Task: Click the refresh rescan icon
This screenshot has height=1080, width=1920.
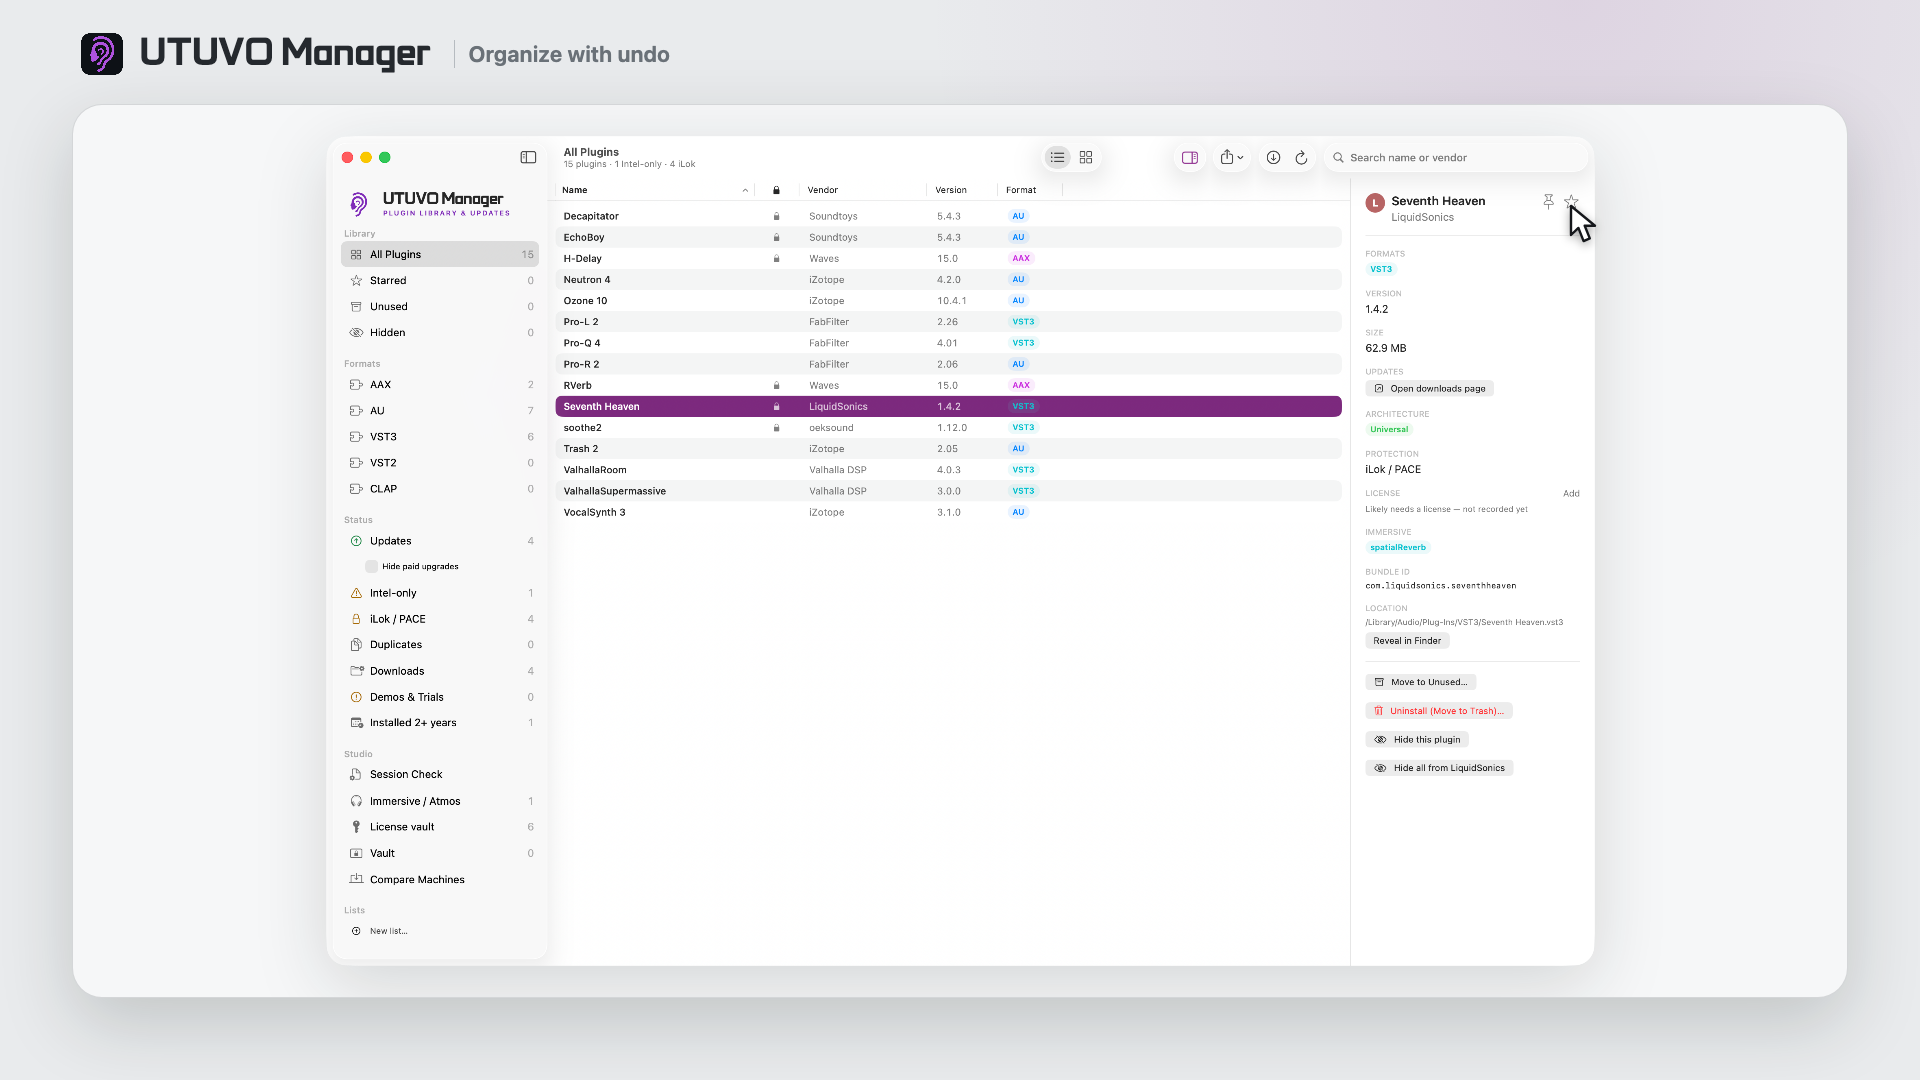Action: (x=1301, y=157)
